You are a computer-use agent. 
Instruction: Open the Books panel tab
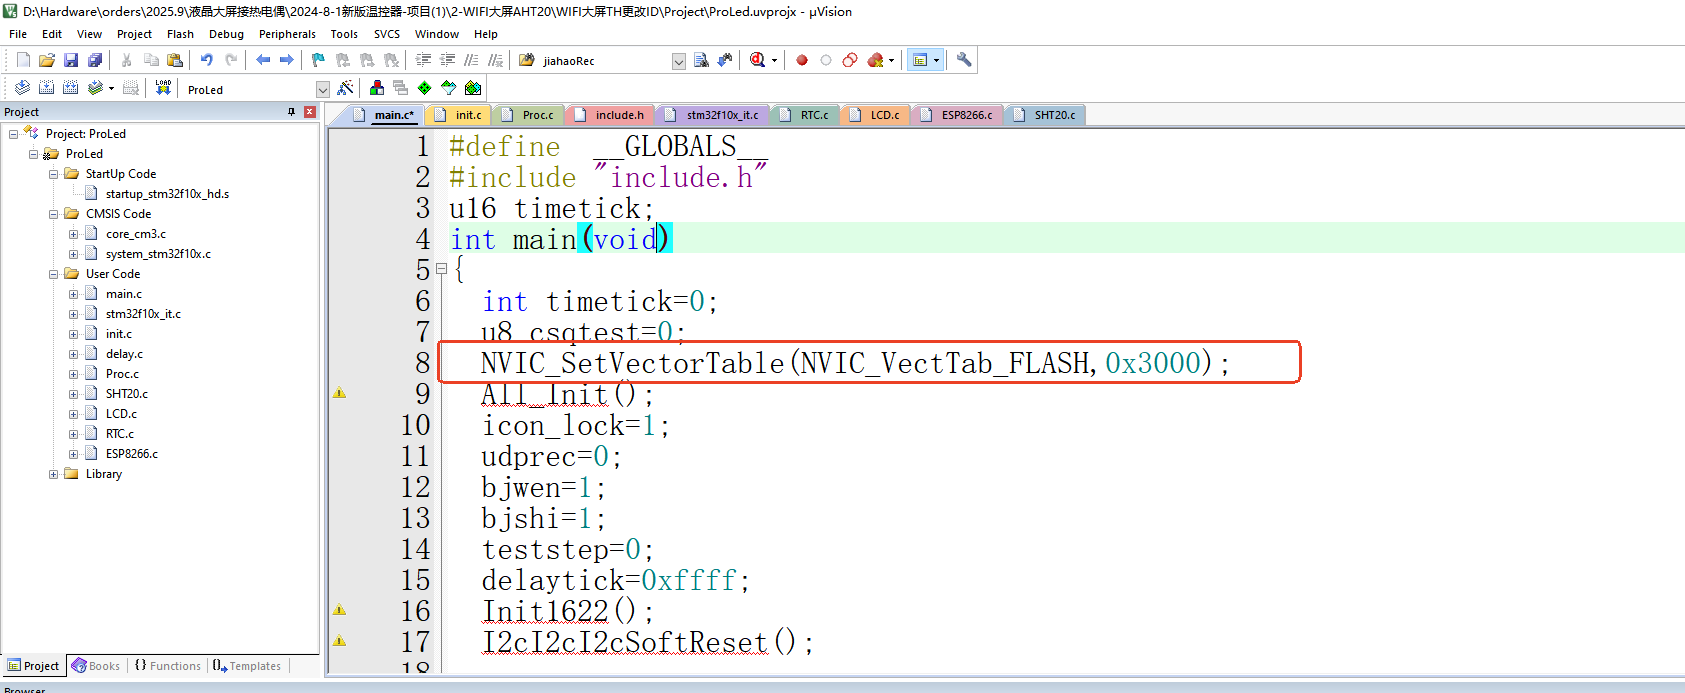click(x=96, y=666)
